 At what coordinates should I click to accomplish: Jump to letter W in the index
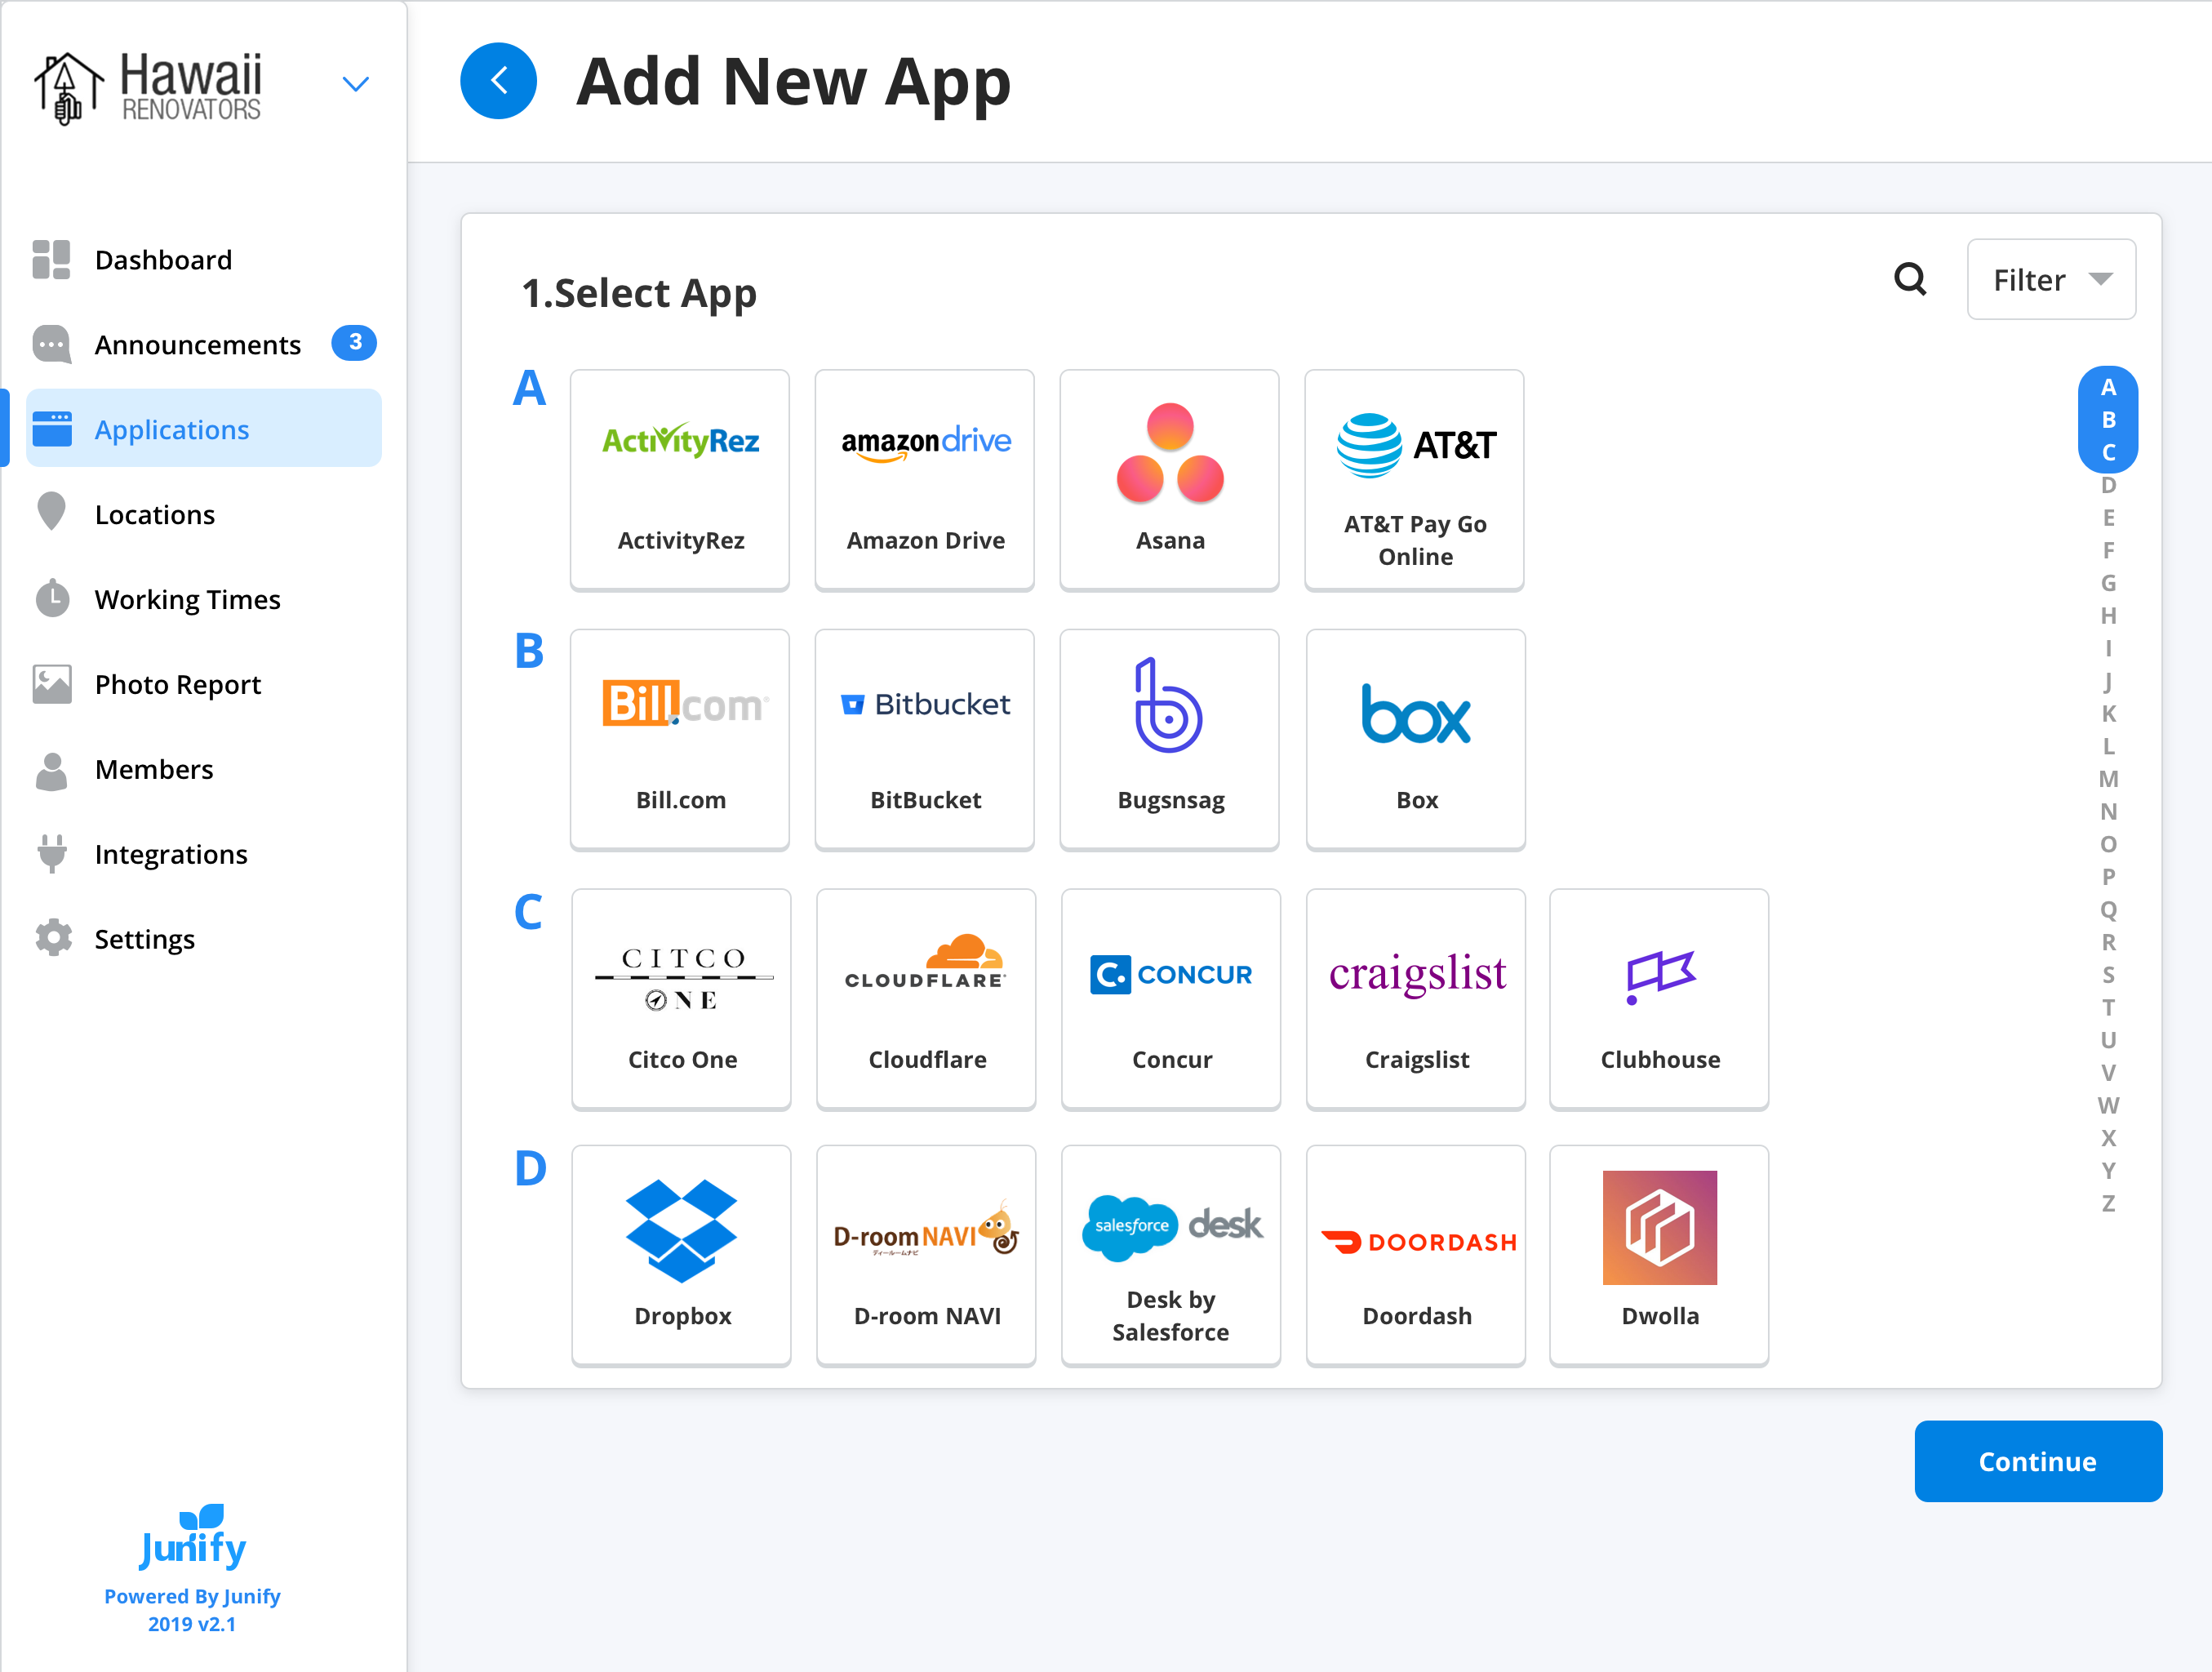click(x=2108, y=1106)
